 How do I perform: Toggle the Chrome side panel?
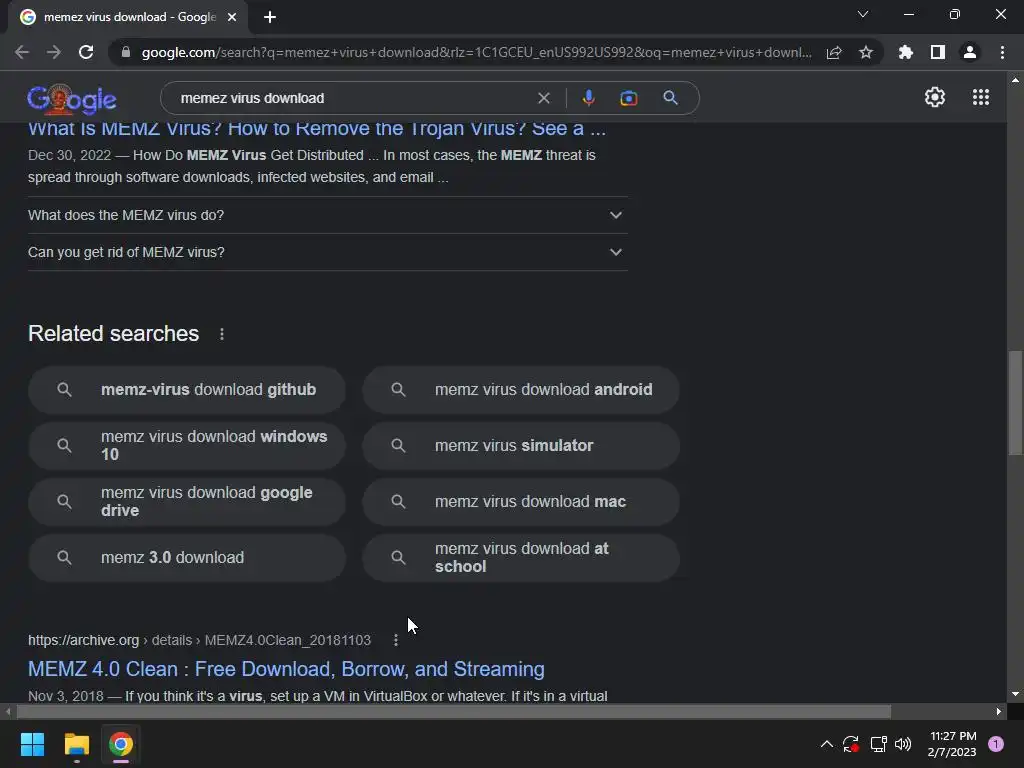point(938,52)
